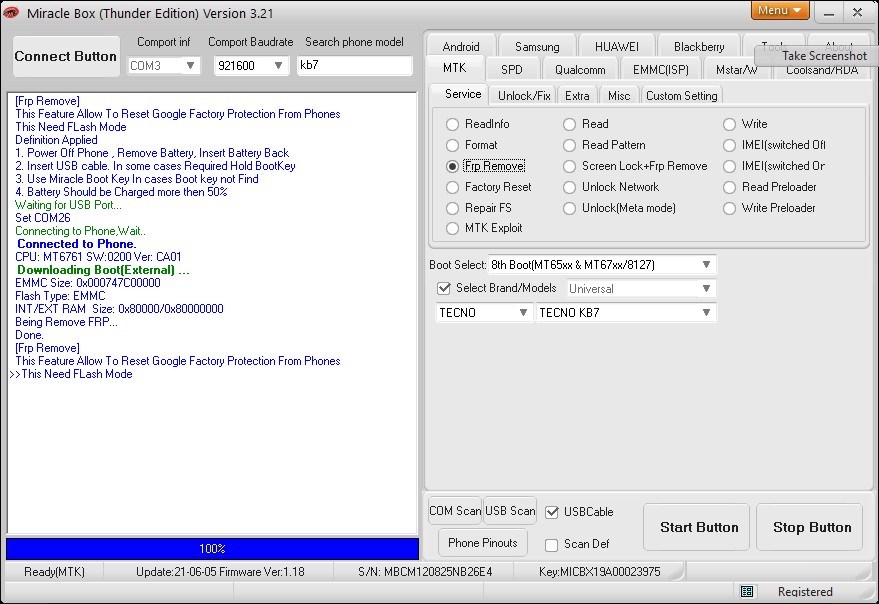Uncheck the USBCable checkbox
Screen dimensions: 879x604
click(x=552, y=512)
